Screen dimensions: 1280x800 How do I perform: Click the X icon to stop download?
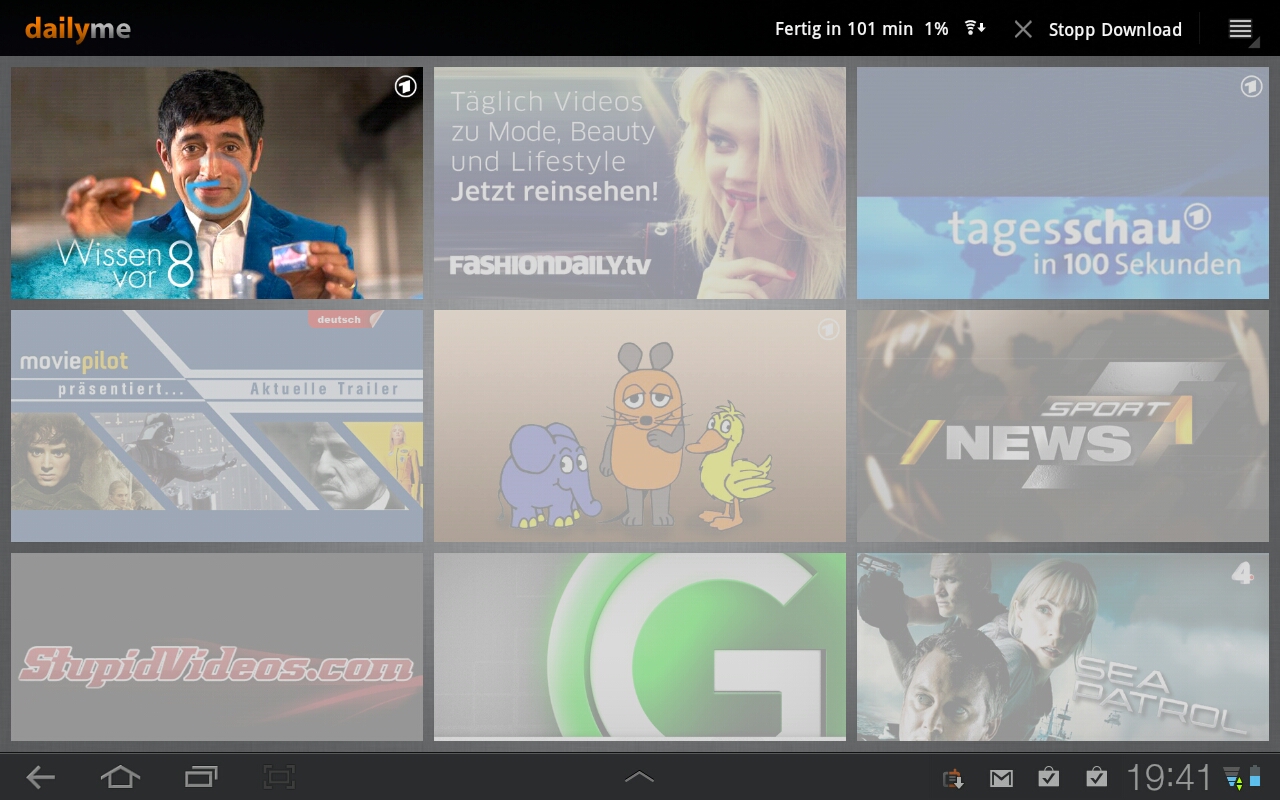pos(1023,29)
